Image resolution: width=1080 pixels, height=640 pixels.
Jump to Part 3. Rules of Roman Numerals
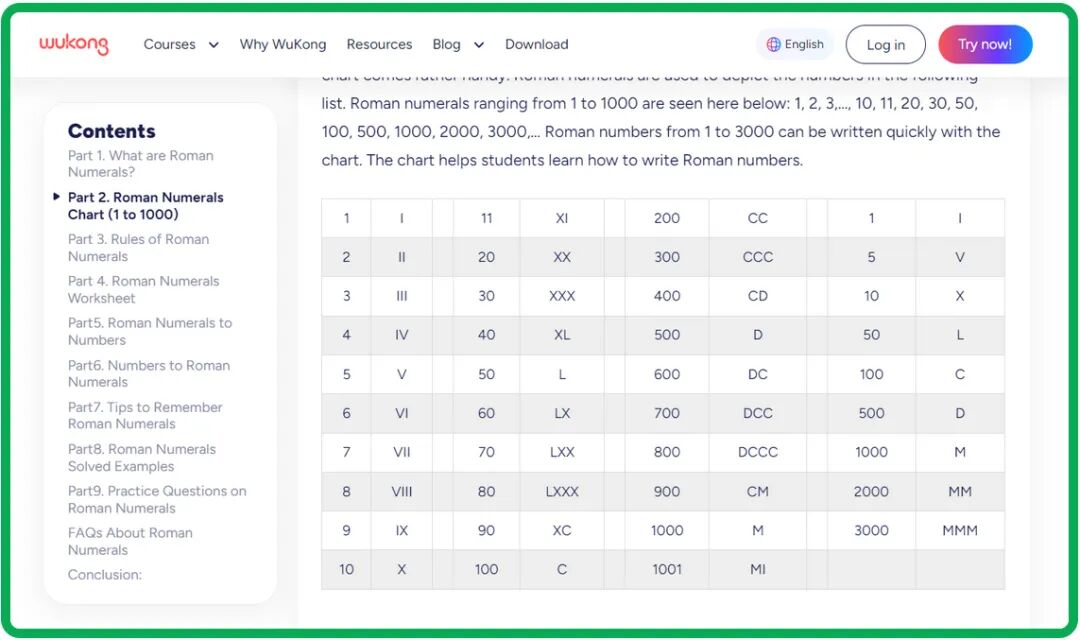click(138, 248)
